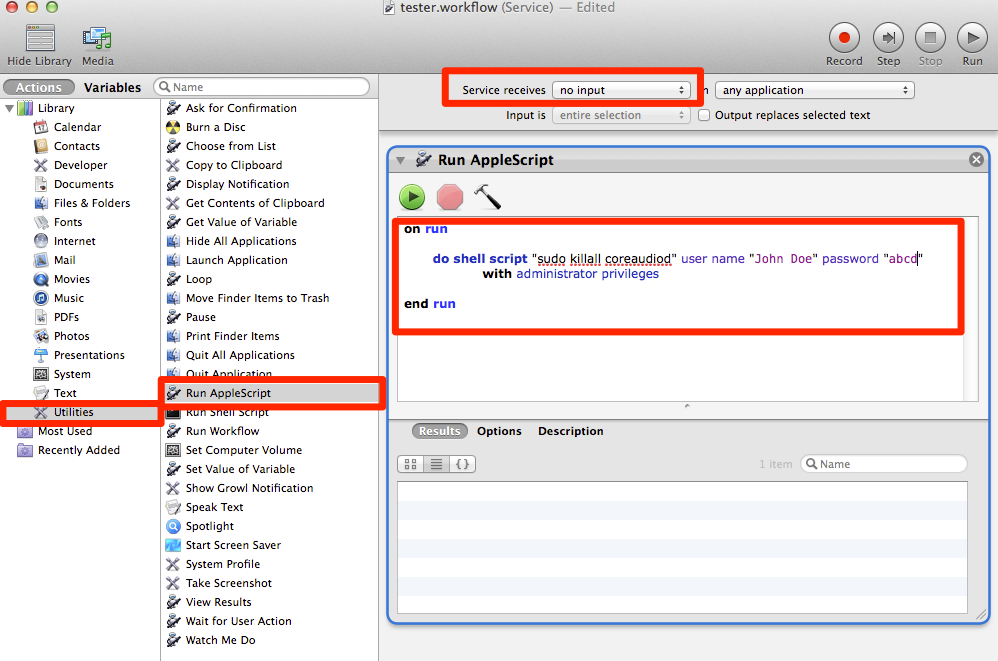Click the library Name search field

click(x=262, y=87)
